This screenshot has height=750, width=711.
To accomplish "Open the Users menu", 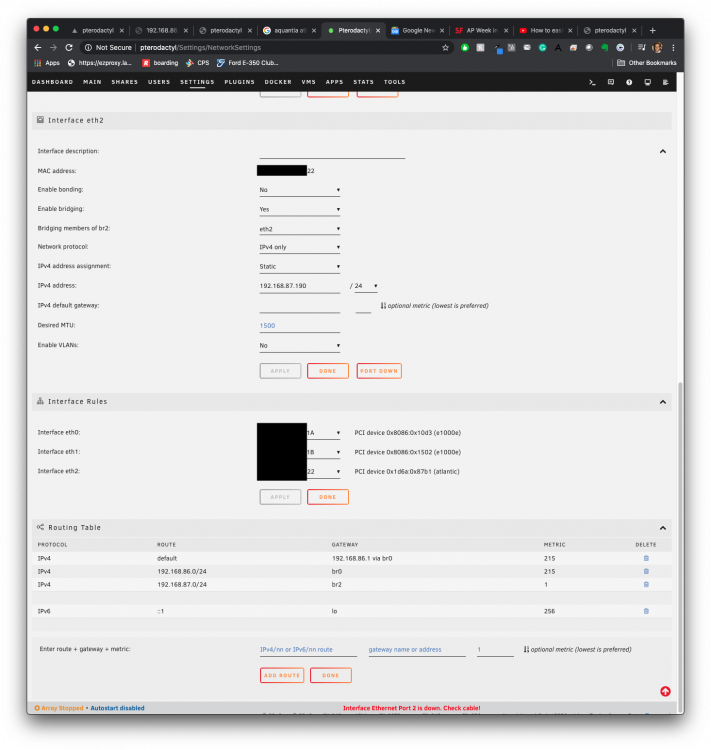I will click(159, 82).
